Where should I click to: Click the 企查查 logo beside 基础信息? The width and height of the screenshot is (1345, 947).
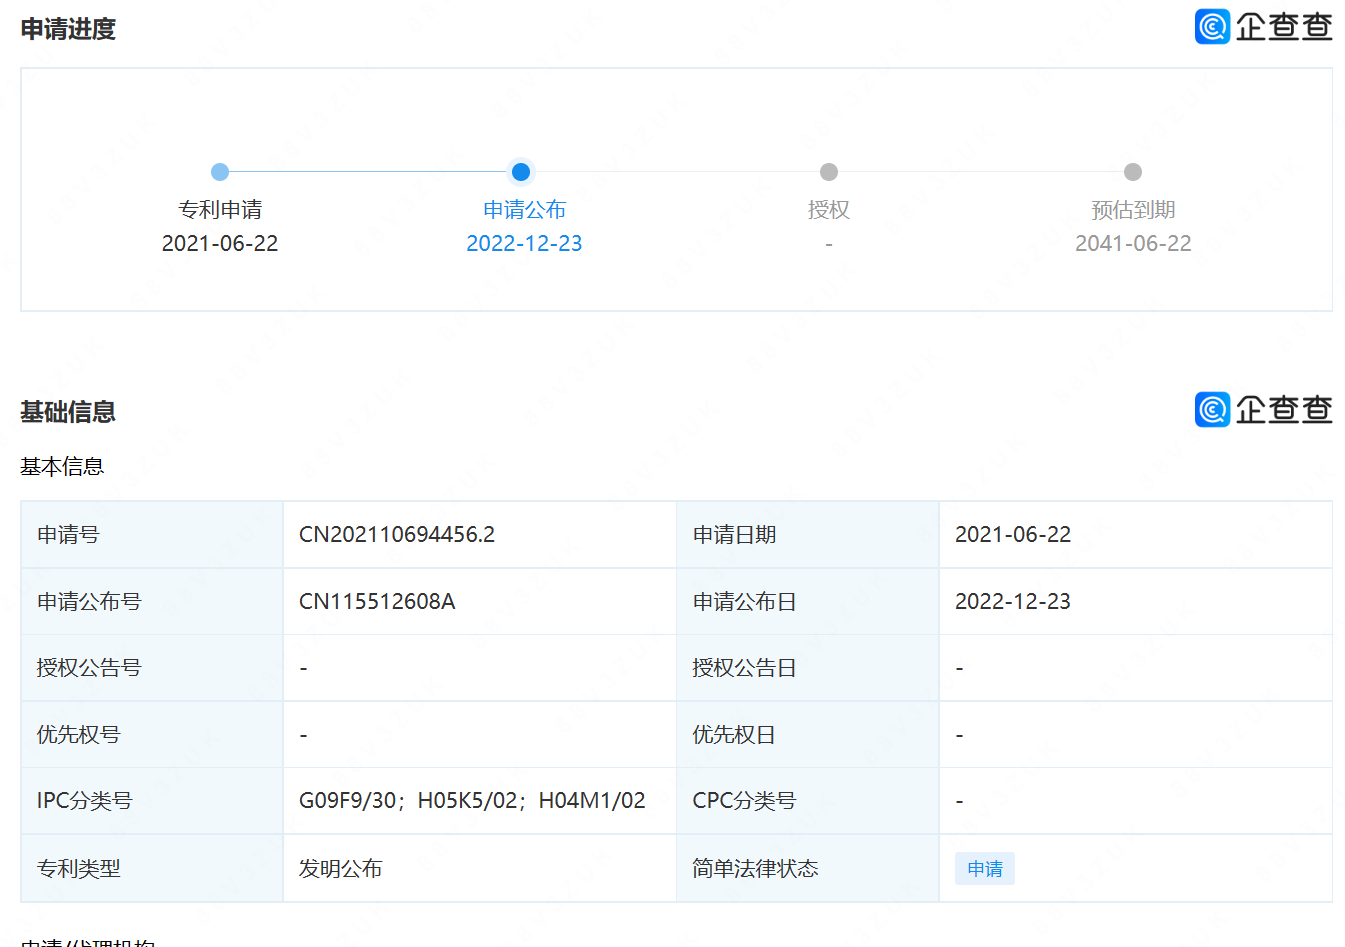(1263, 409)
